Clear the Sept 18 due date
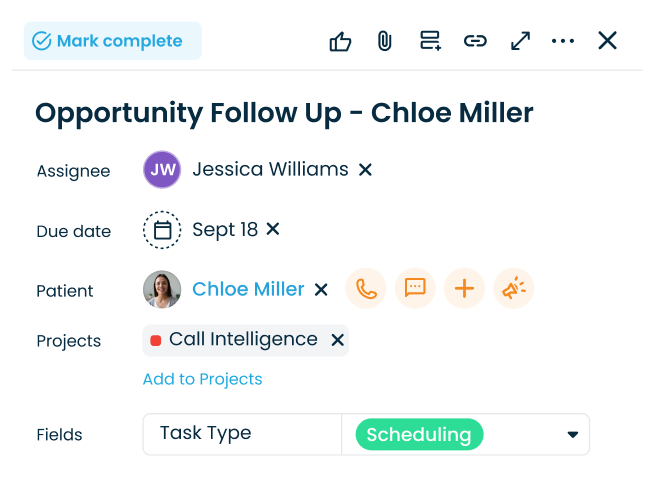650x478 pixels. tap(273, 229)
